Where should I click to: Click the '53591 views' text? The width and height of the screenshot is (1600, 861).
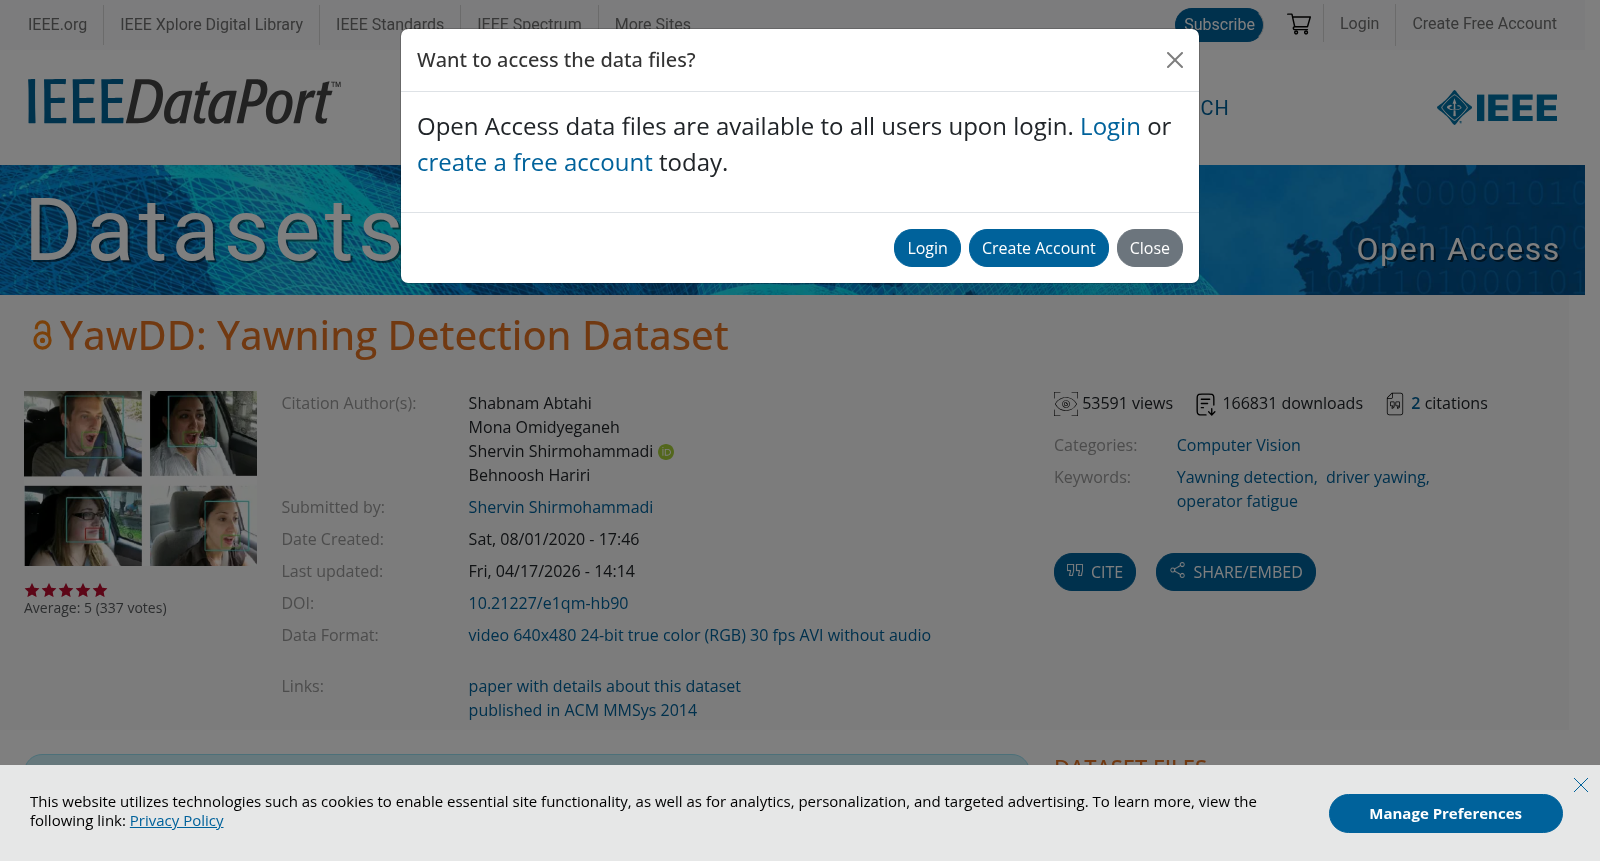pyautogui.click(x=1127, y=404)
